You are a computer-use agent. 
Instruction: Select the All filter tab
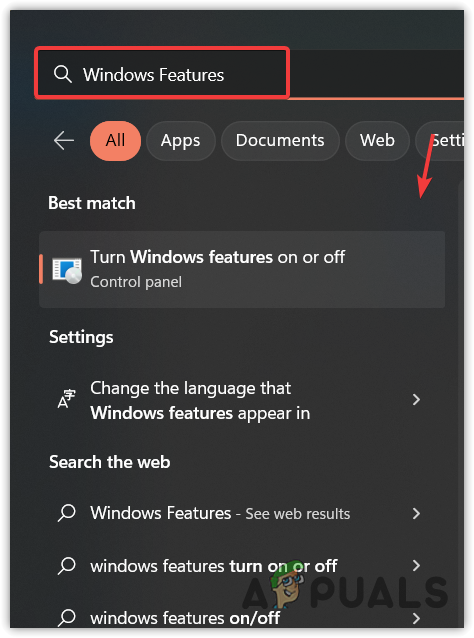pyautogui.click(x=115, y=140)
